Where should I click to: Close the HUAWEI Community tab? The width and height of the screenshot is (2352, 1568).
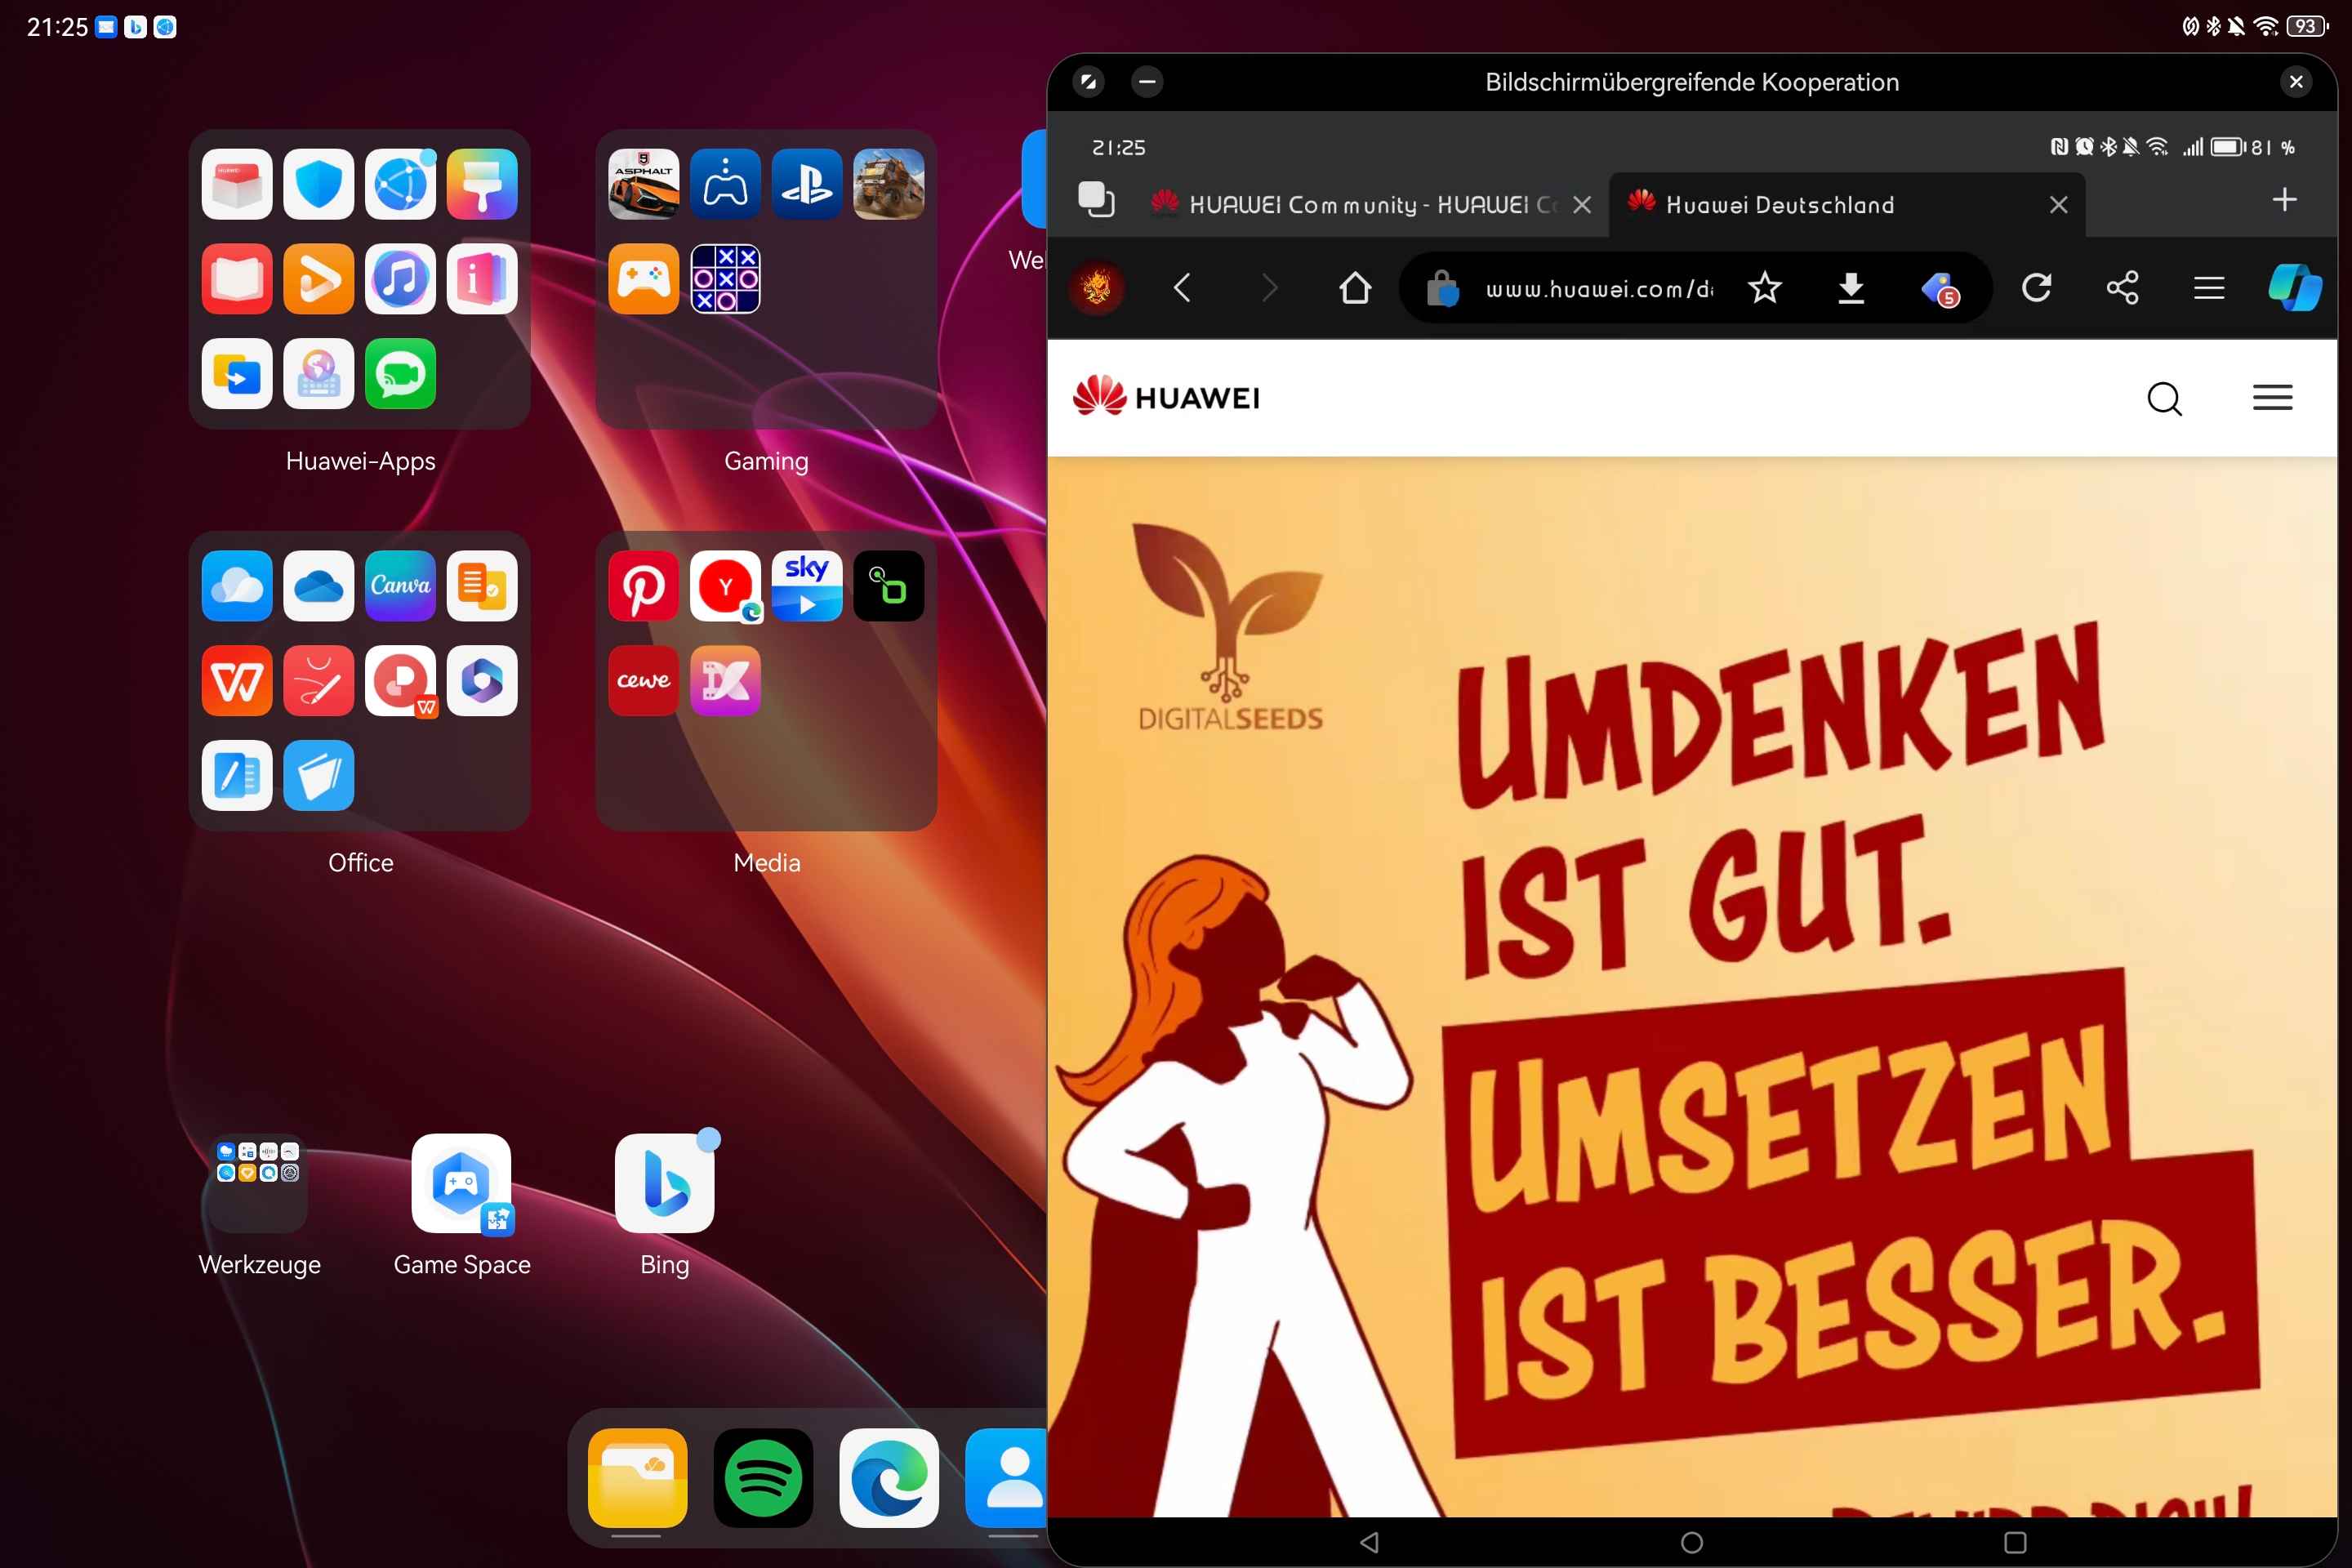click(x=1582, y=204)
